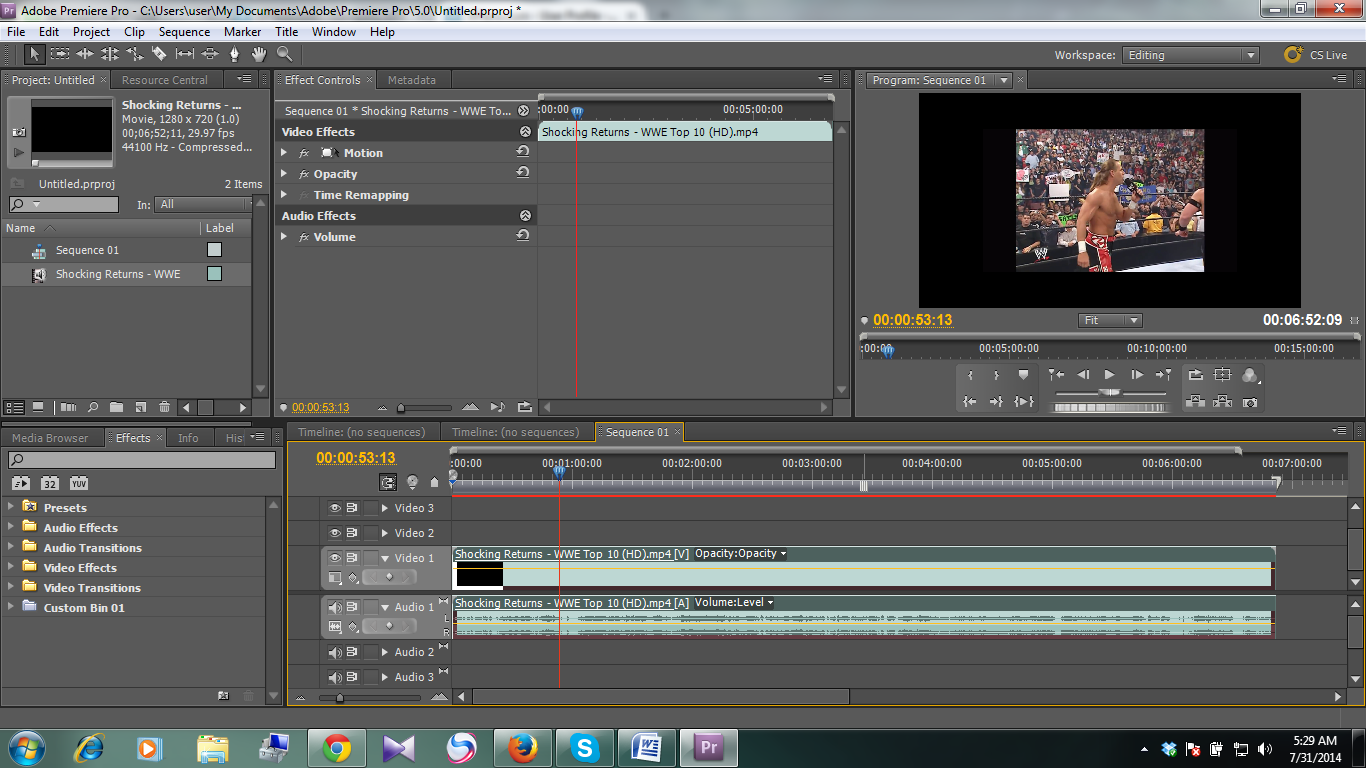This screenshot has width=1366, height=768.
Task: Switch to the Metadata tab
Action: click(412, 80)
